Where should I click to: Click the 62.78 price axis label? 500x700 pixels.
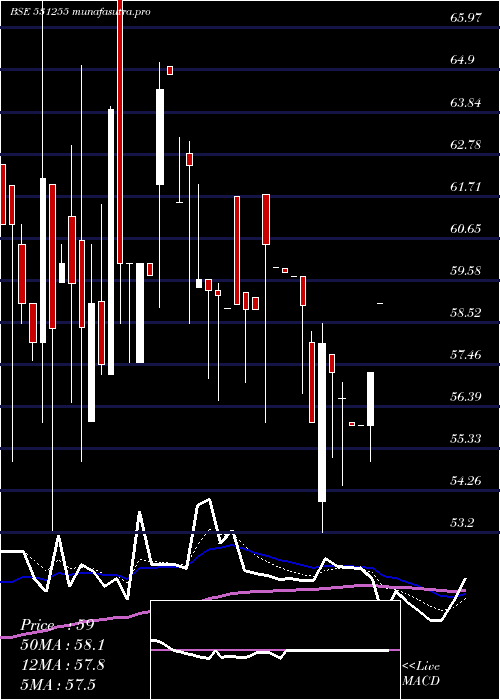coord(466,145)
